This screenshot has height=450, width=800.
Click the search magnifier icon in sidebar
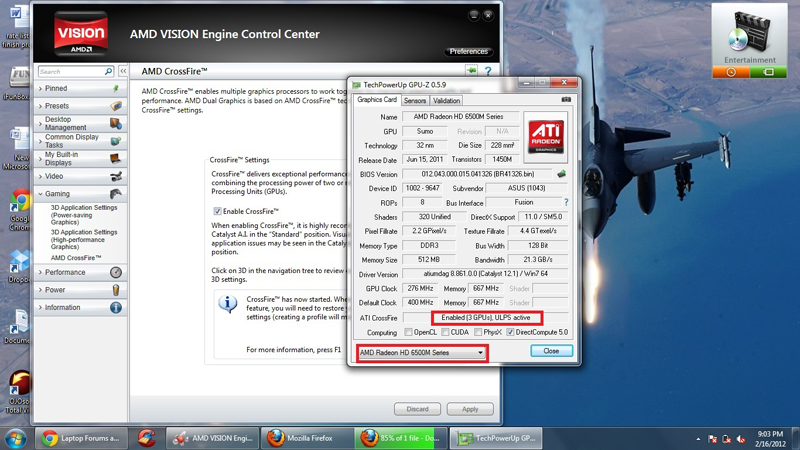click(x=108, y=71)
